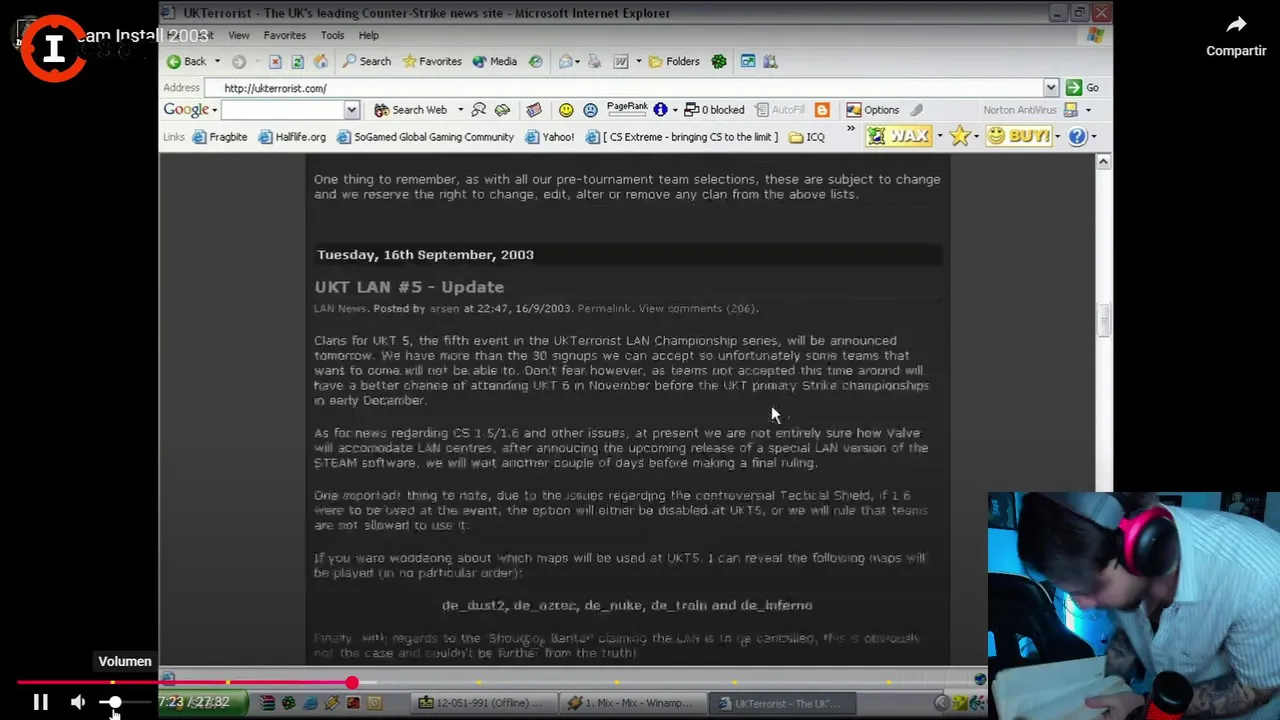
Task: Click the sad vote smiley icon
Action: (x=590, y=110)
